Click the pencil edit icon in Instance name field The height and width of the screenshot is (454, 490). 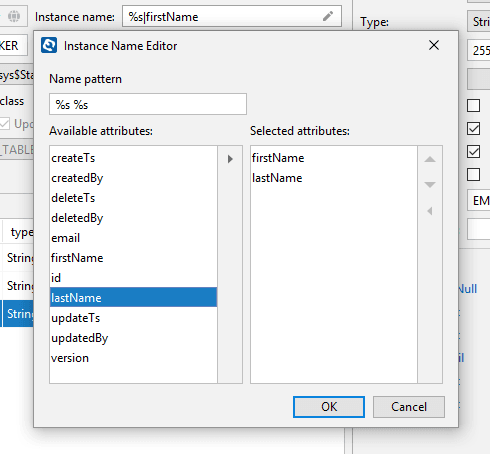pos(328,16)
